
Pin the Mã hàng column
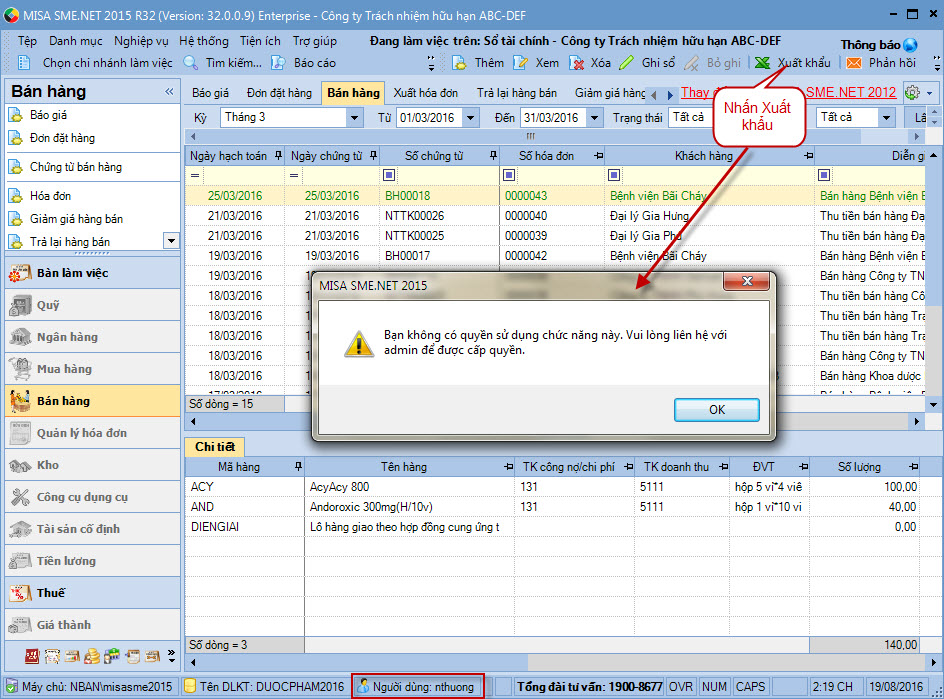coord(298,467)
